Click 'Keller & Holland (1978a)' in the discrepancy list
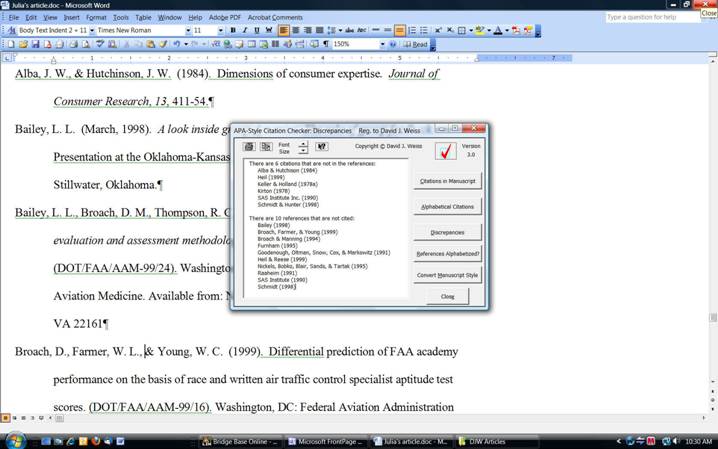The height and width of the screenshot is (449, 718). (287, 184)
